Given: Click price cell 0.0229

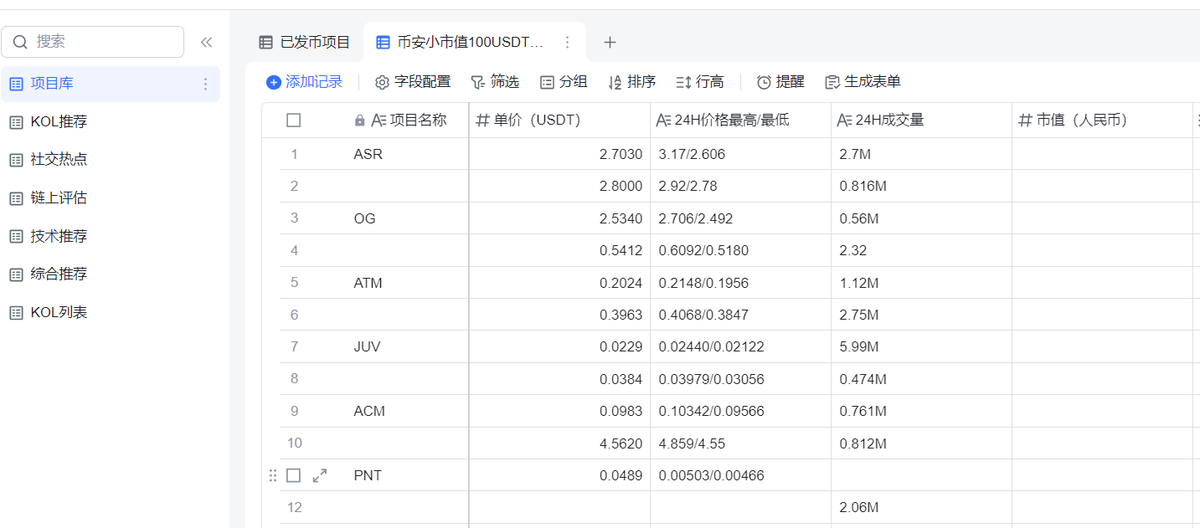Looking at the screenshot, I should [559, 346].
